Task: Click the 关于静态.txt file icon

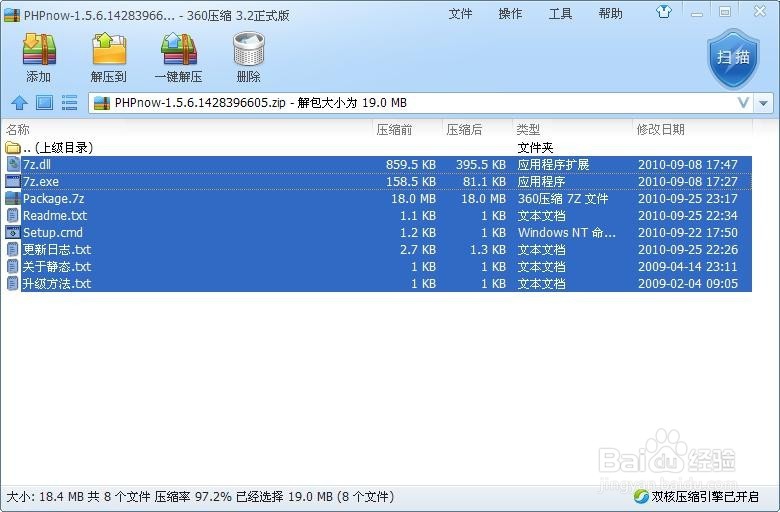Action: (13, 266)
